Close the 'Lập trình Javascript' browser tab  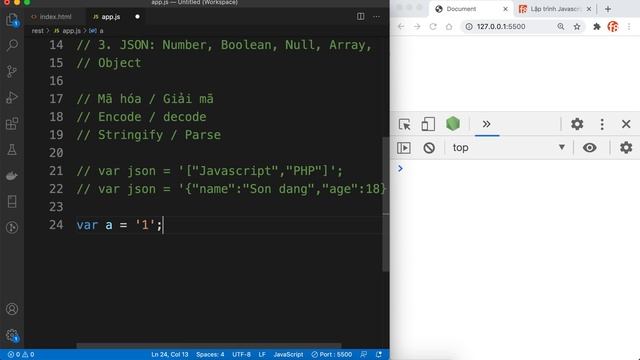click(589, 9)
